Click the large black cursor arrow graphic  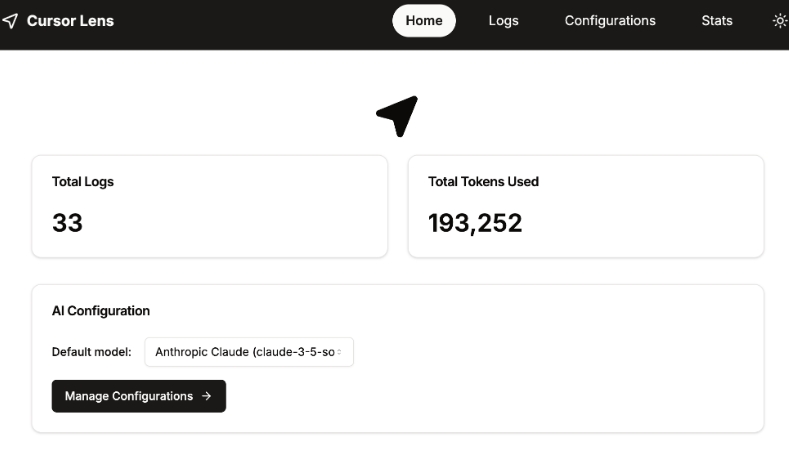tap(397, 116)
